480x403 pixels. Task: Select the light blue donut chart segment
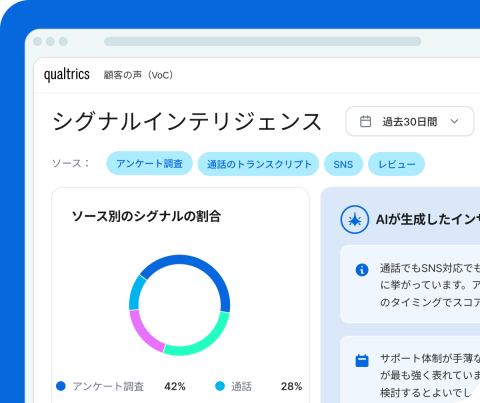click(x=136, y=293)
